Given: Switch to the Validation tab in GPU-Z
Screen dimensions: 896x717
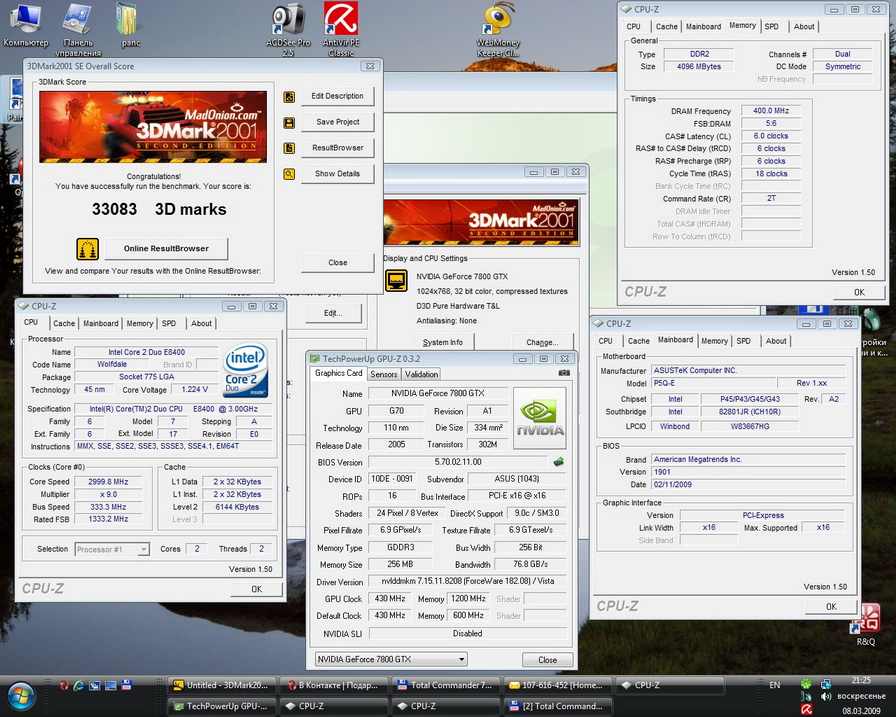Looking at the screenshot, I should pos(421,374).
